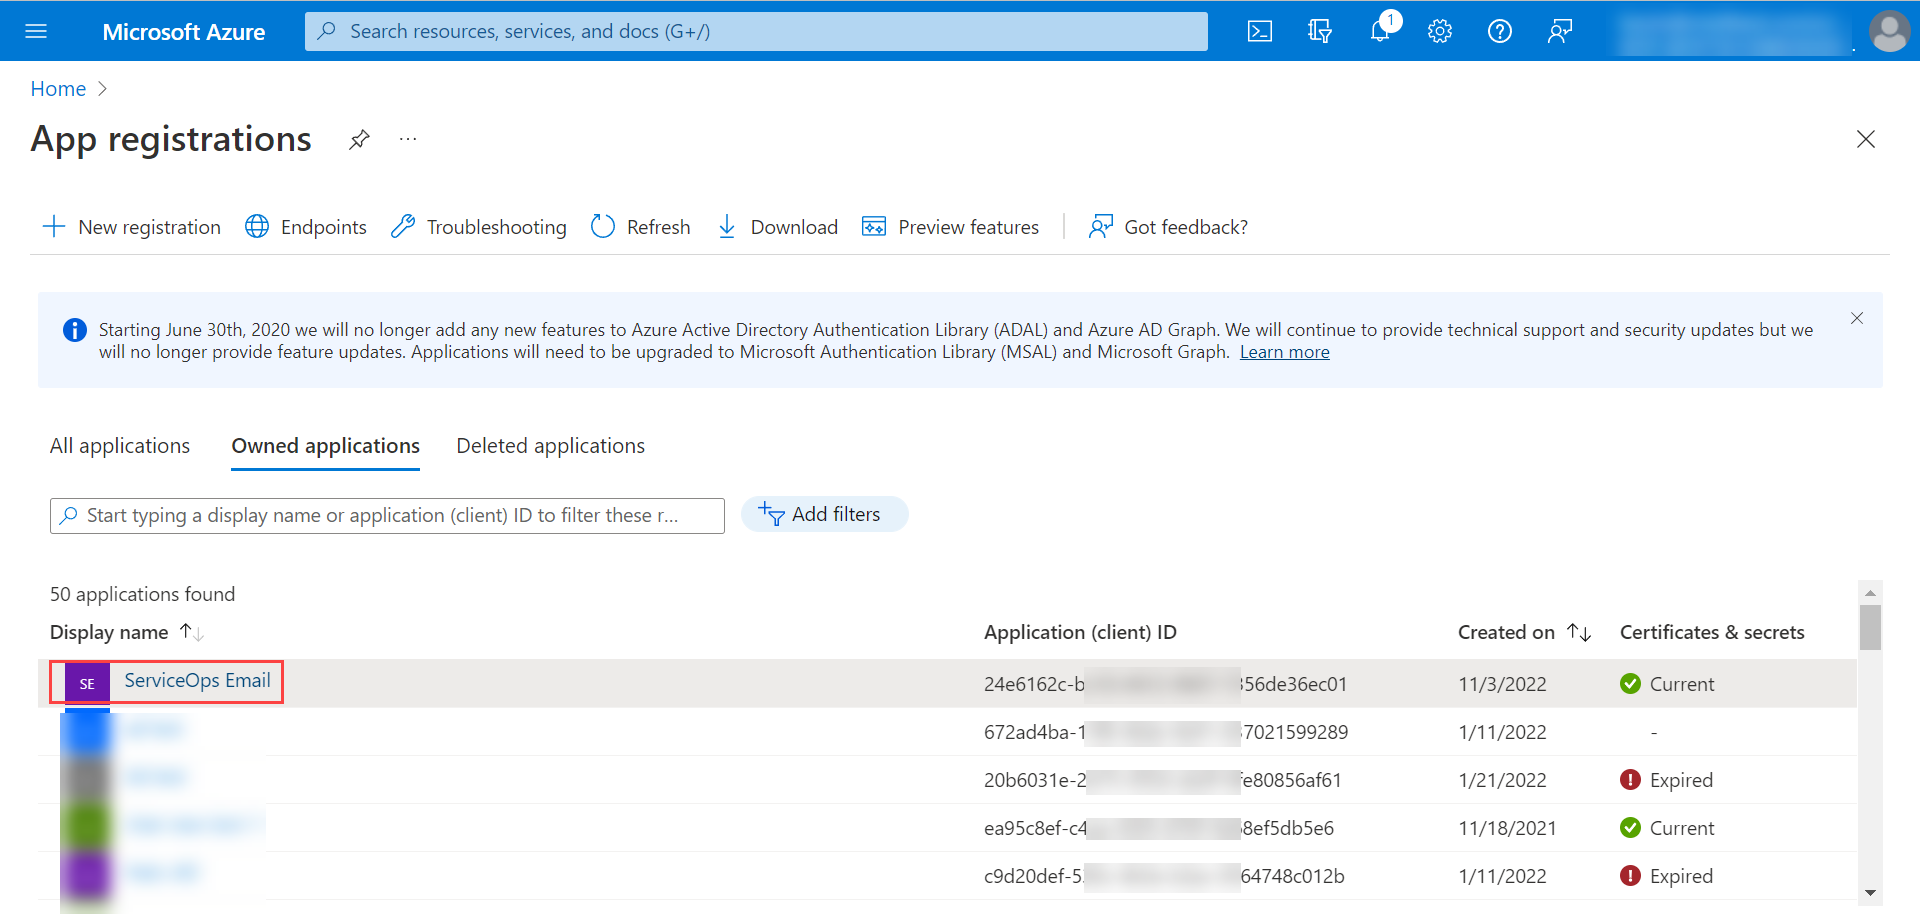Click the scroll down arrow on list scrollbar
The image size is (1920, 914).
coord(1870,893)
